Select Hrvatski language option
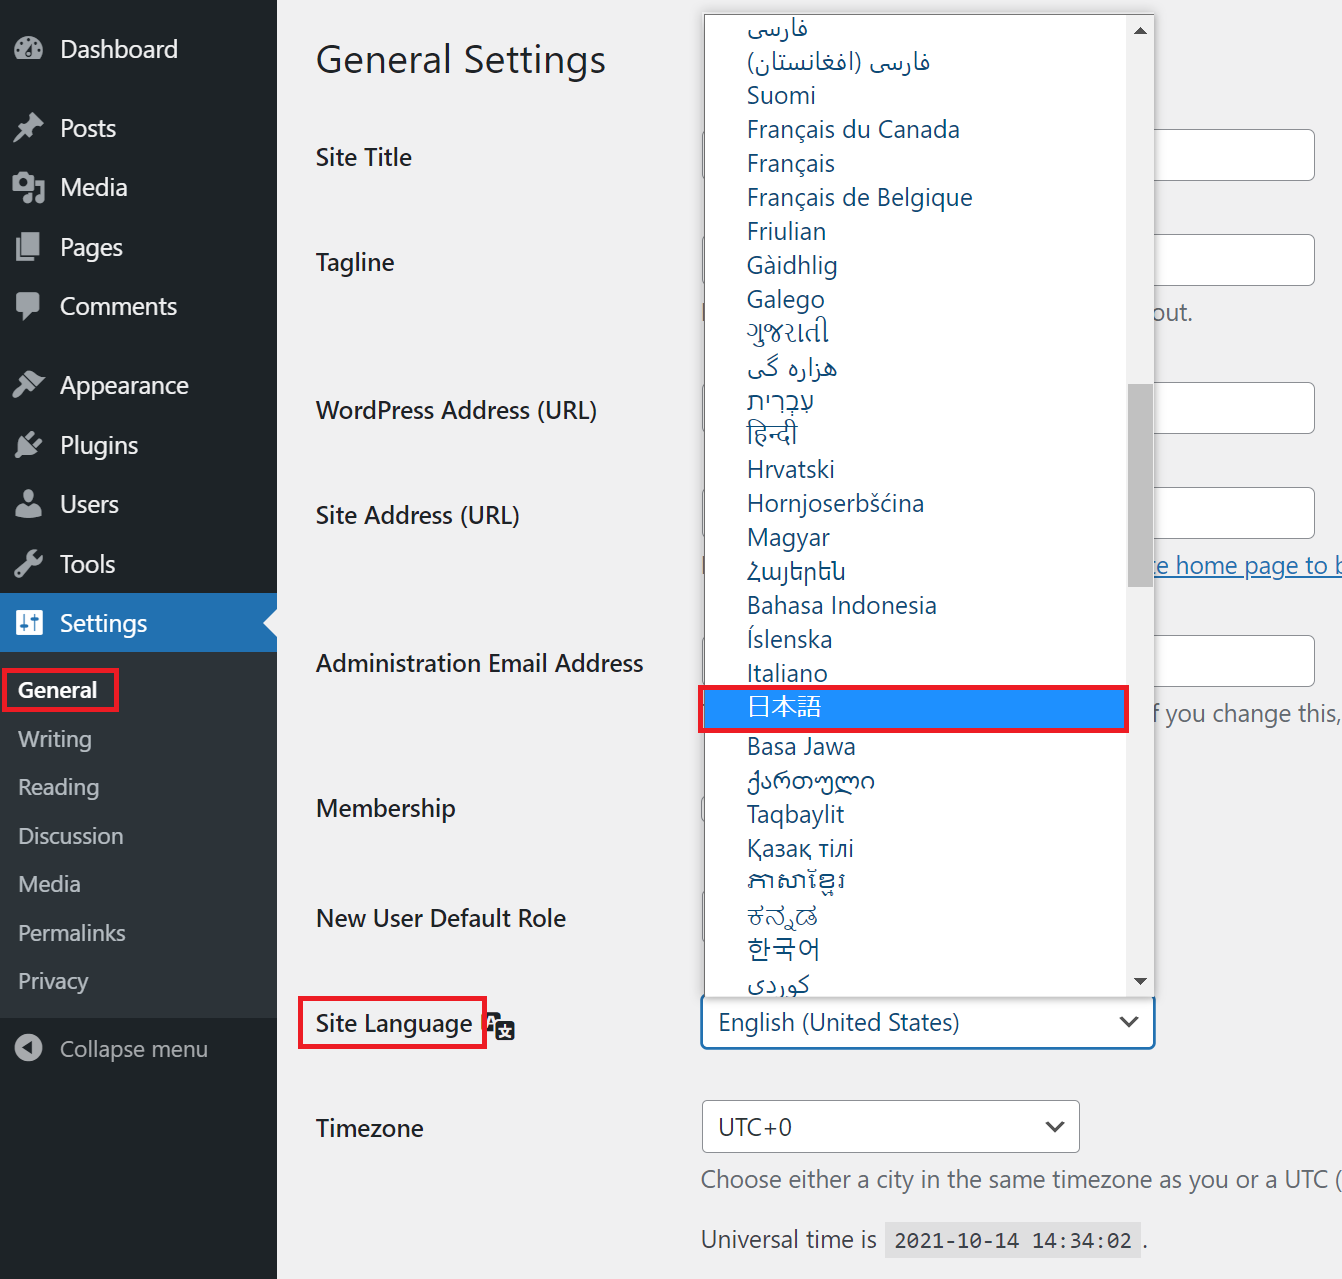Viewport: 1342px width, 1279px height. [x=915, y=470]
